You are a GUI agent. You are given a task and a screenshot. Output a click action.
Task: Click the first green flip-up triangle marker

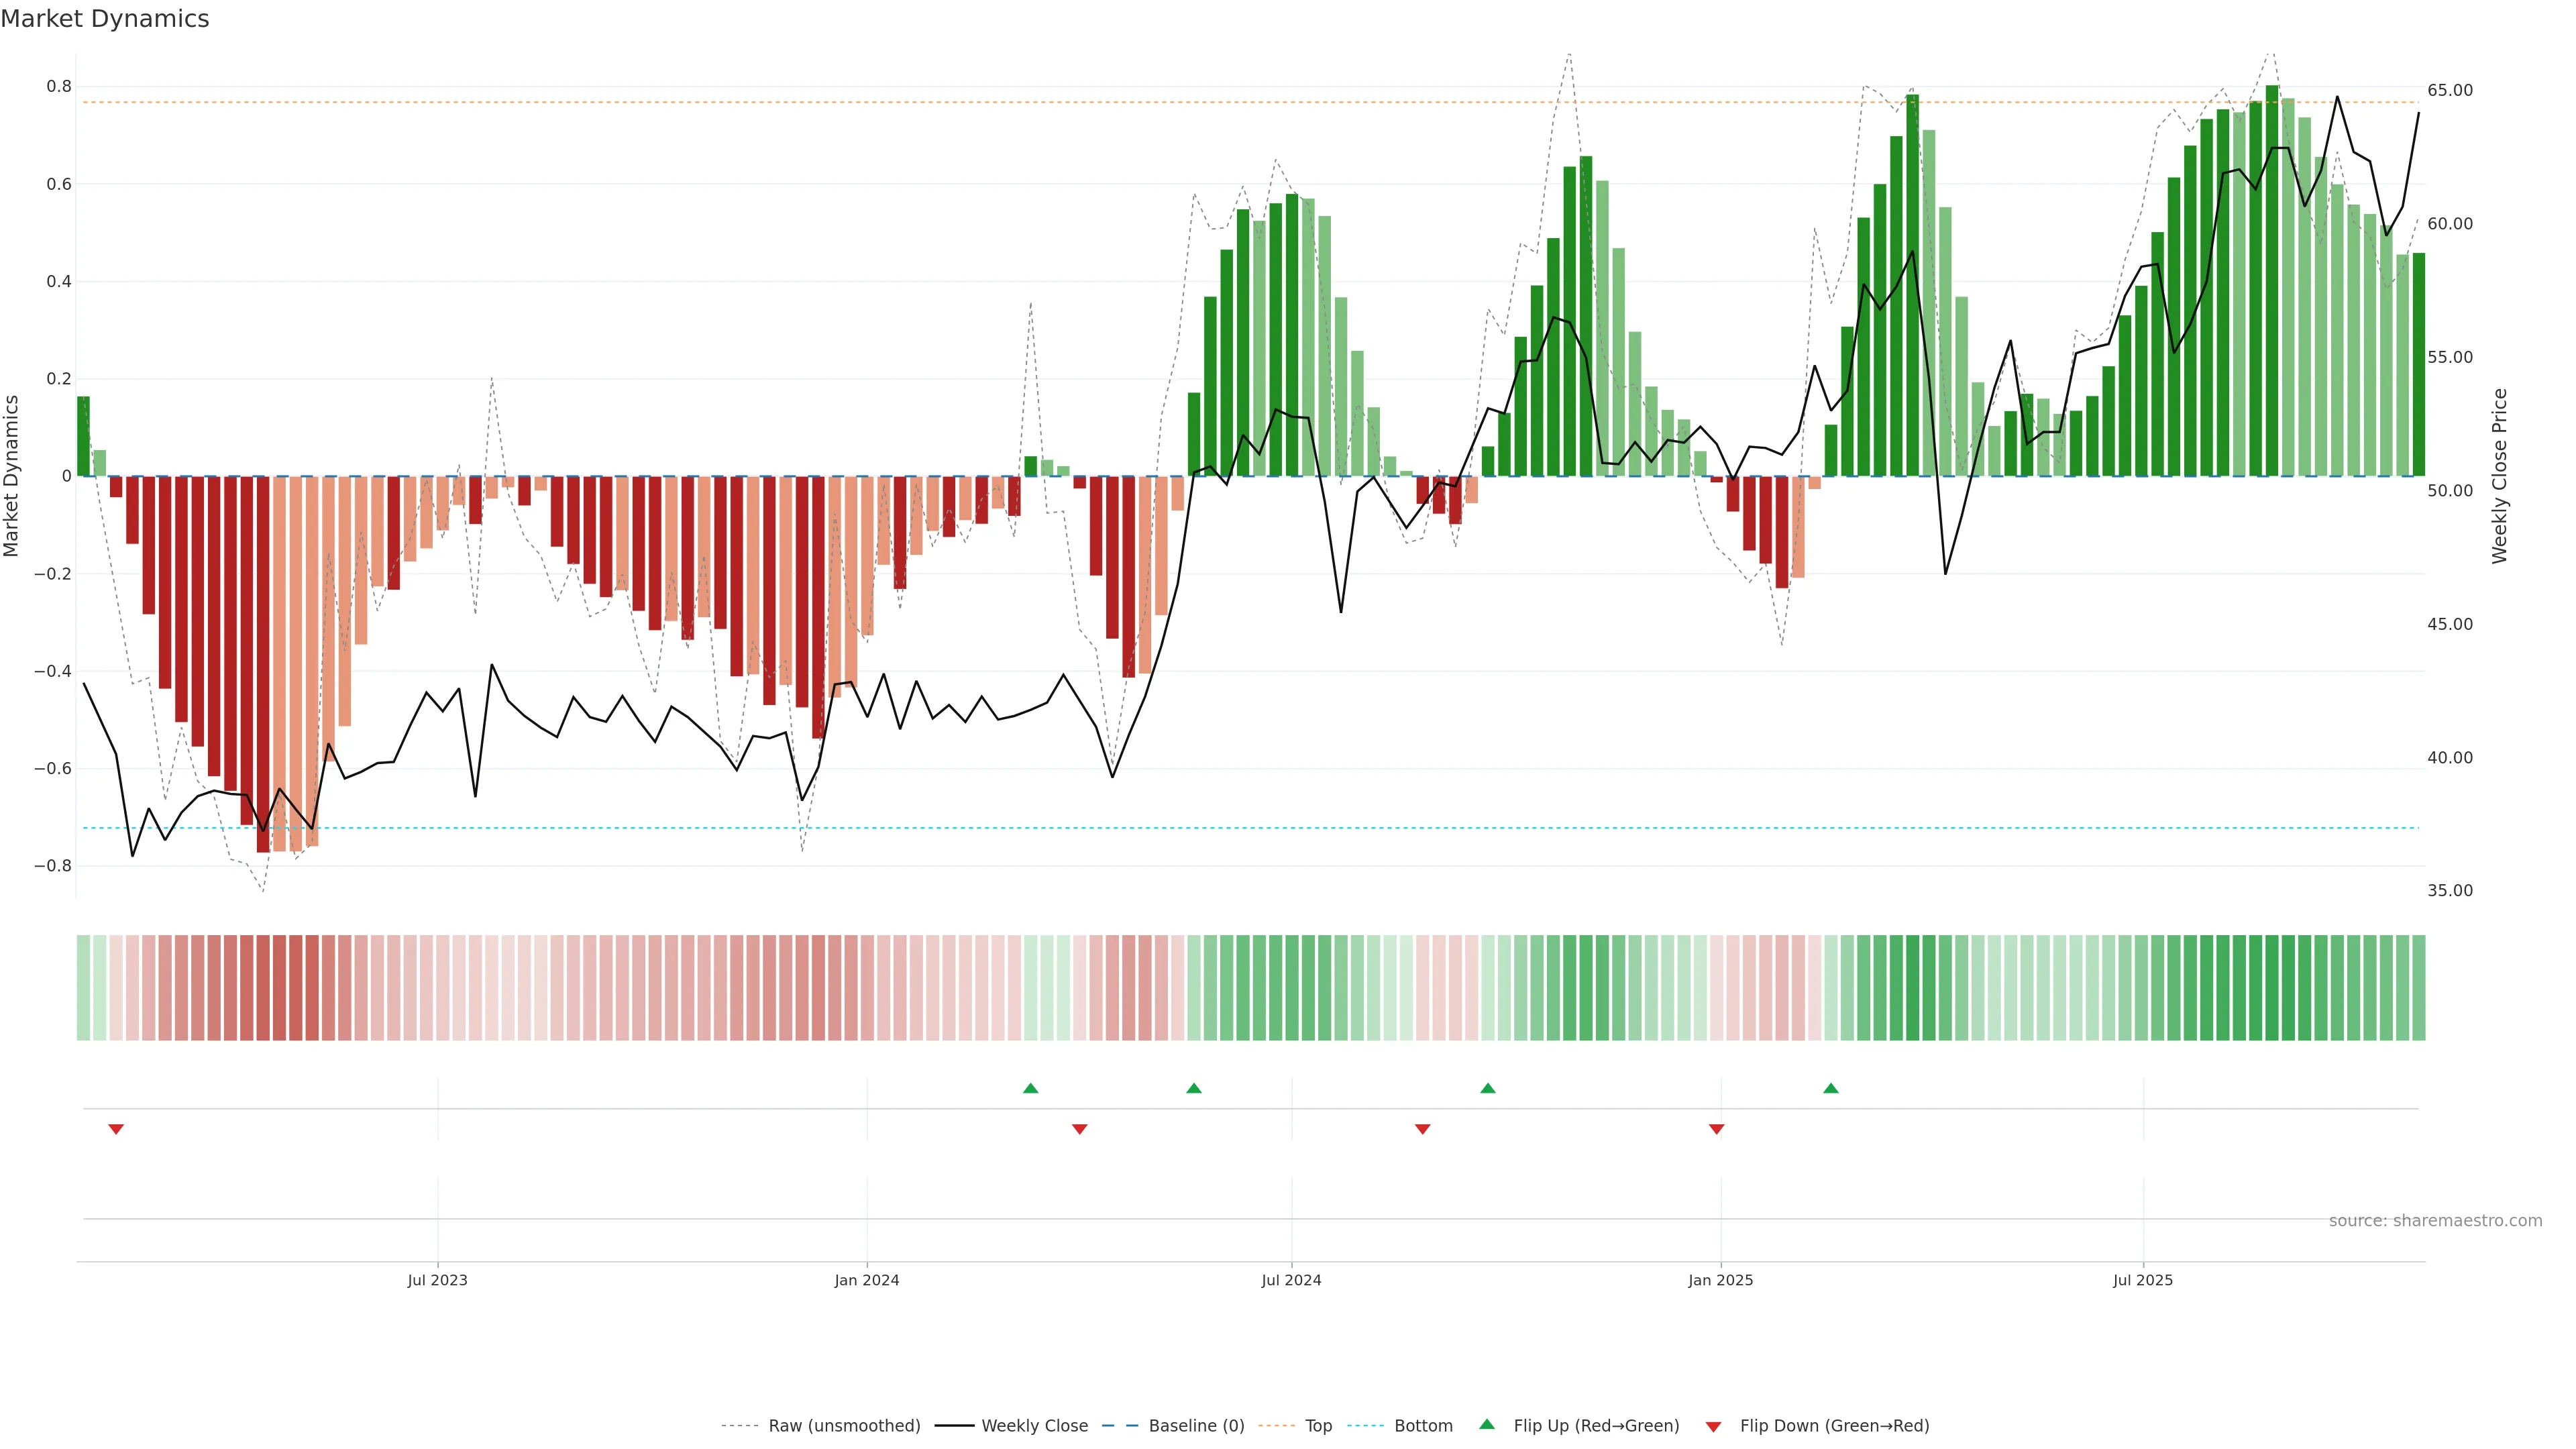pyautogui.click(x=1031, y=1088)
